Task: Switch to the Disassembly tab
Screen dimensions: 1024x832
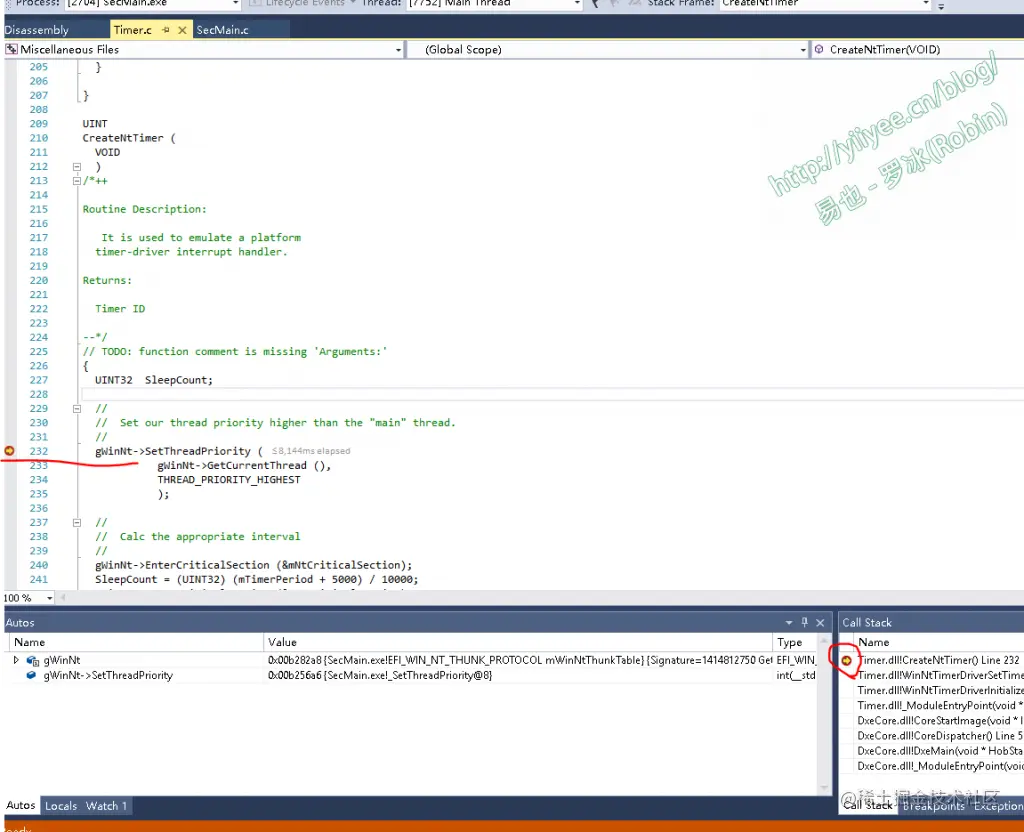Action: point(37,30)
